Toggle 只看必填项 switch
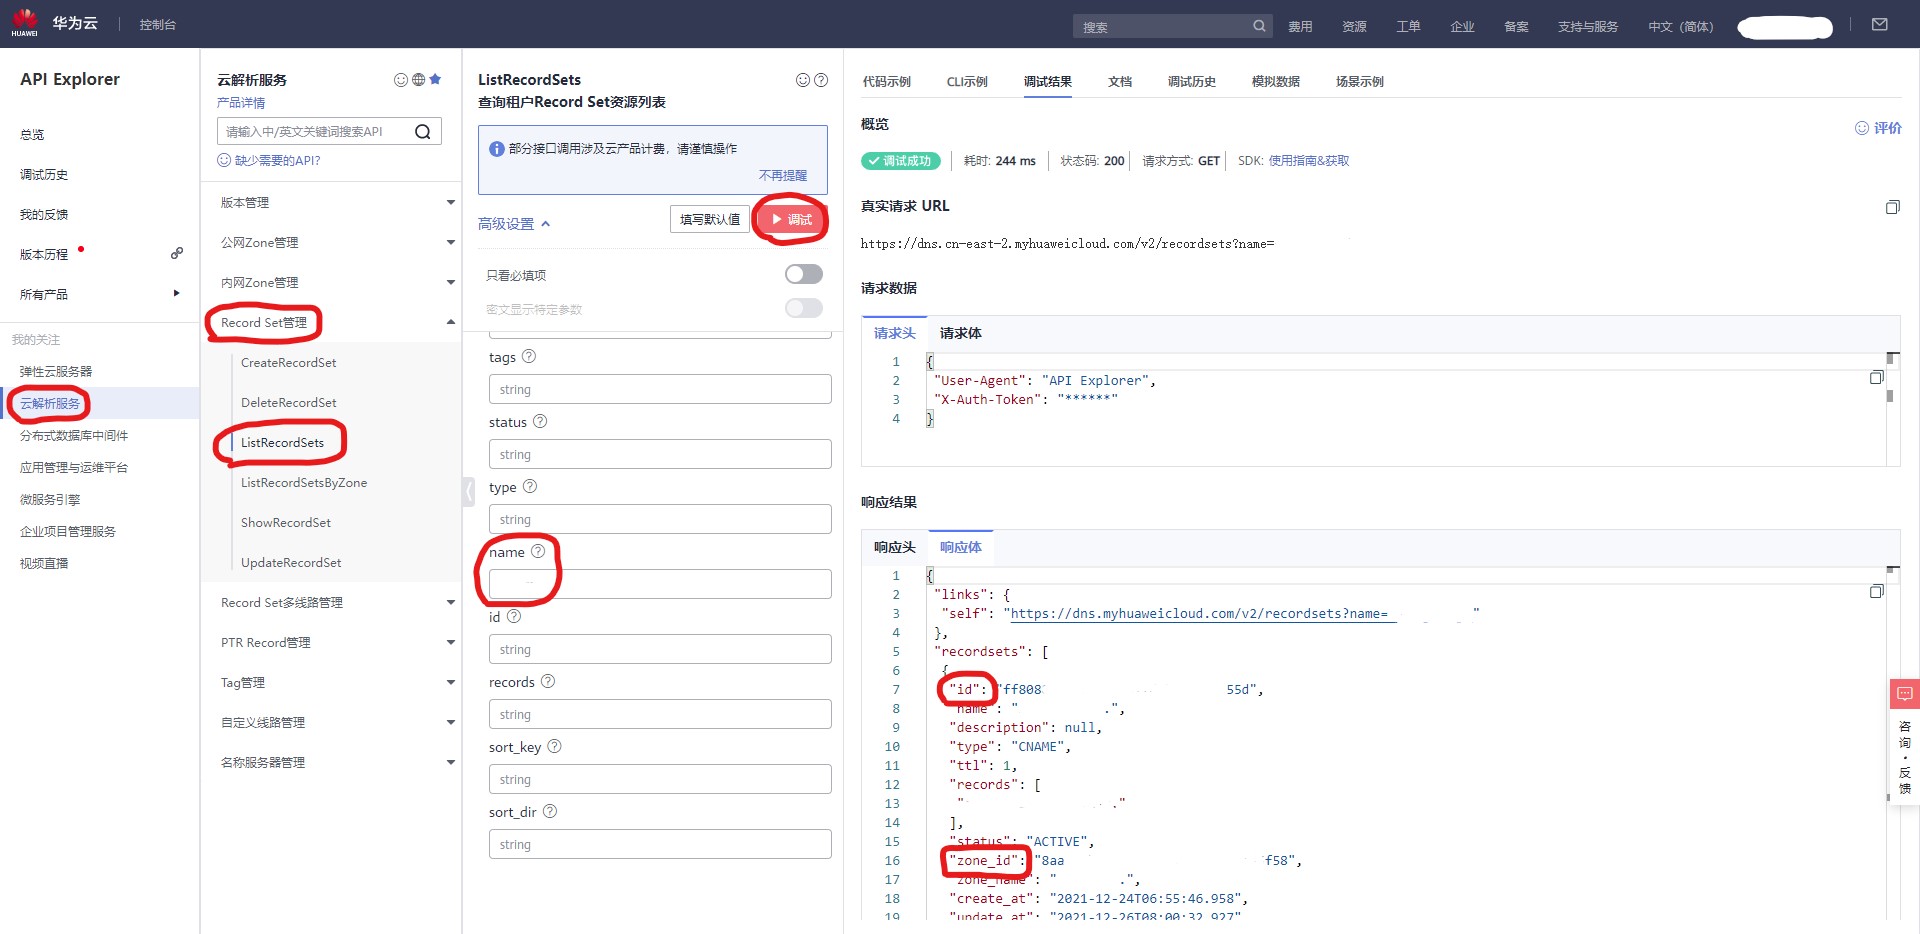 click(x=804, y=274)
